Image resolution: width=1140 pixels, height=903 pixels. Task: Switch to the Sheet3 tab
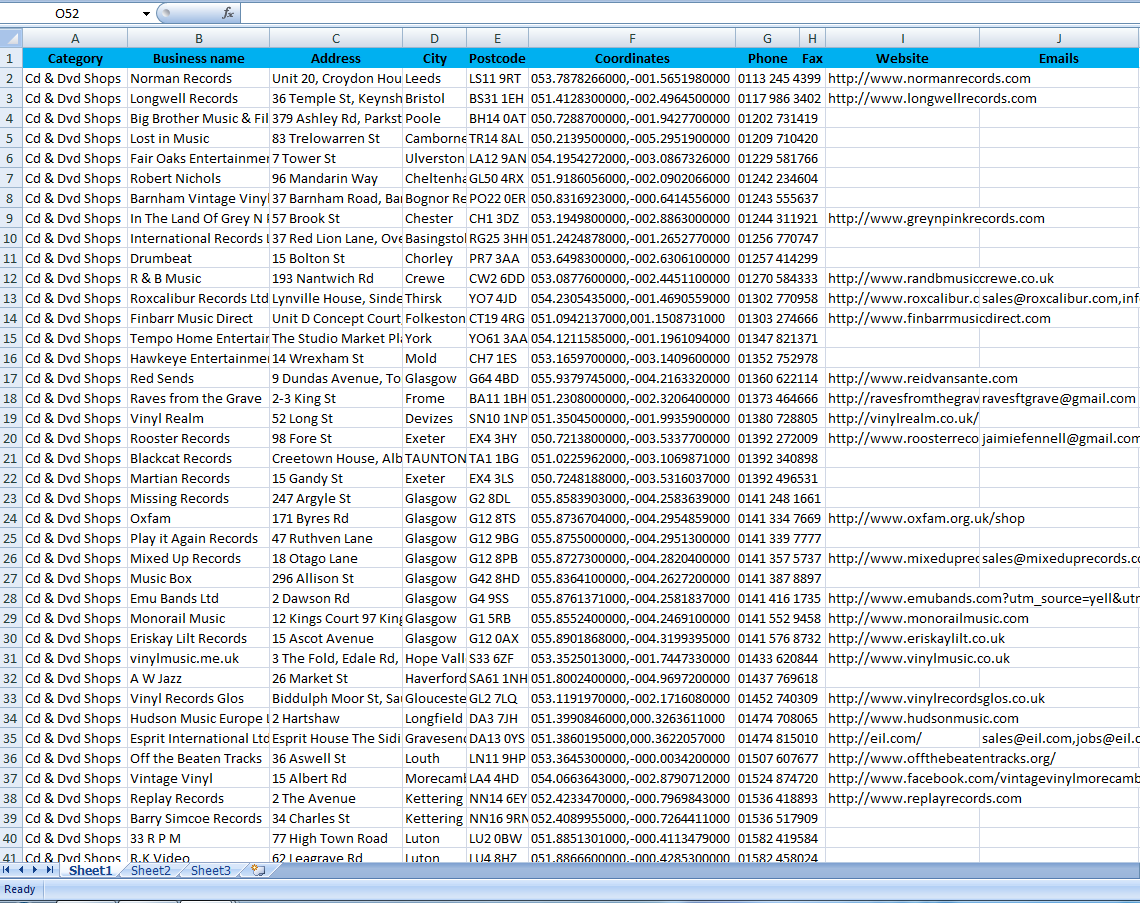pyautogui.click(x=210, y=870)
